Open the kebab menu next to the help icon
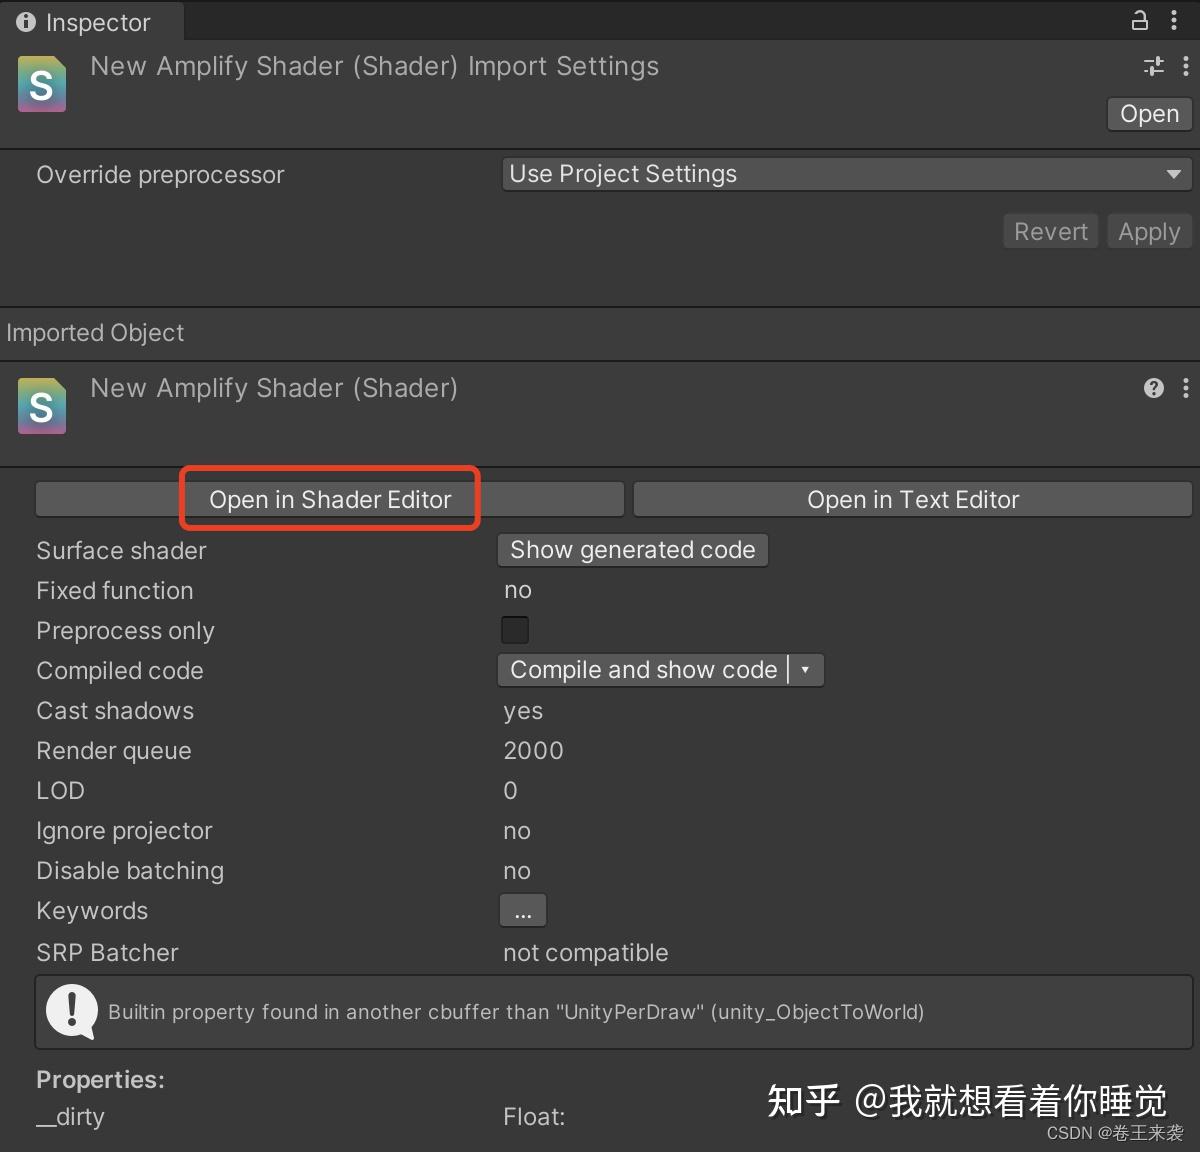Viewport: 1200px width, 1152px height. pos(1186,388)
